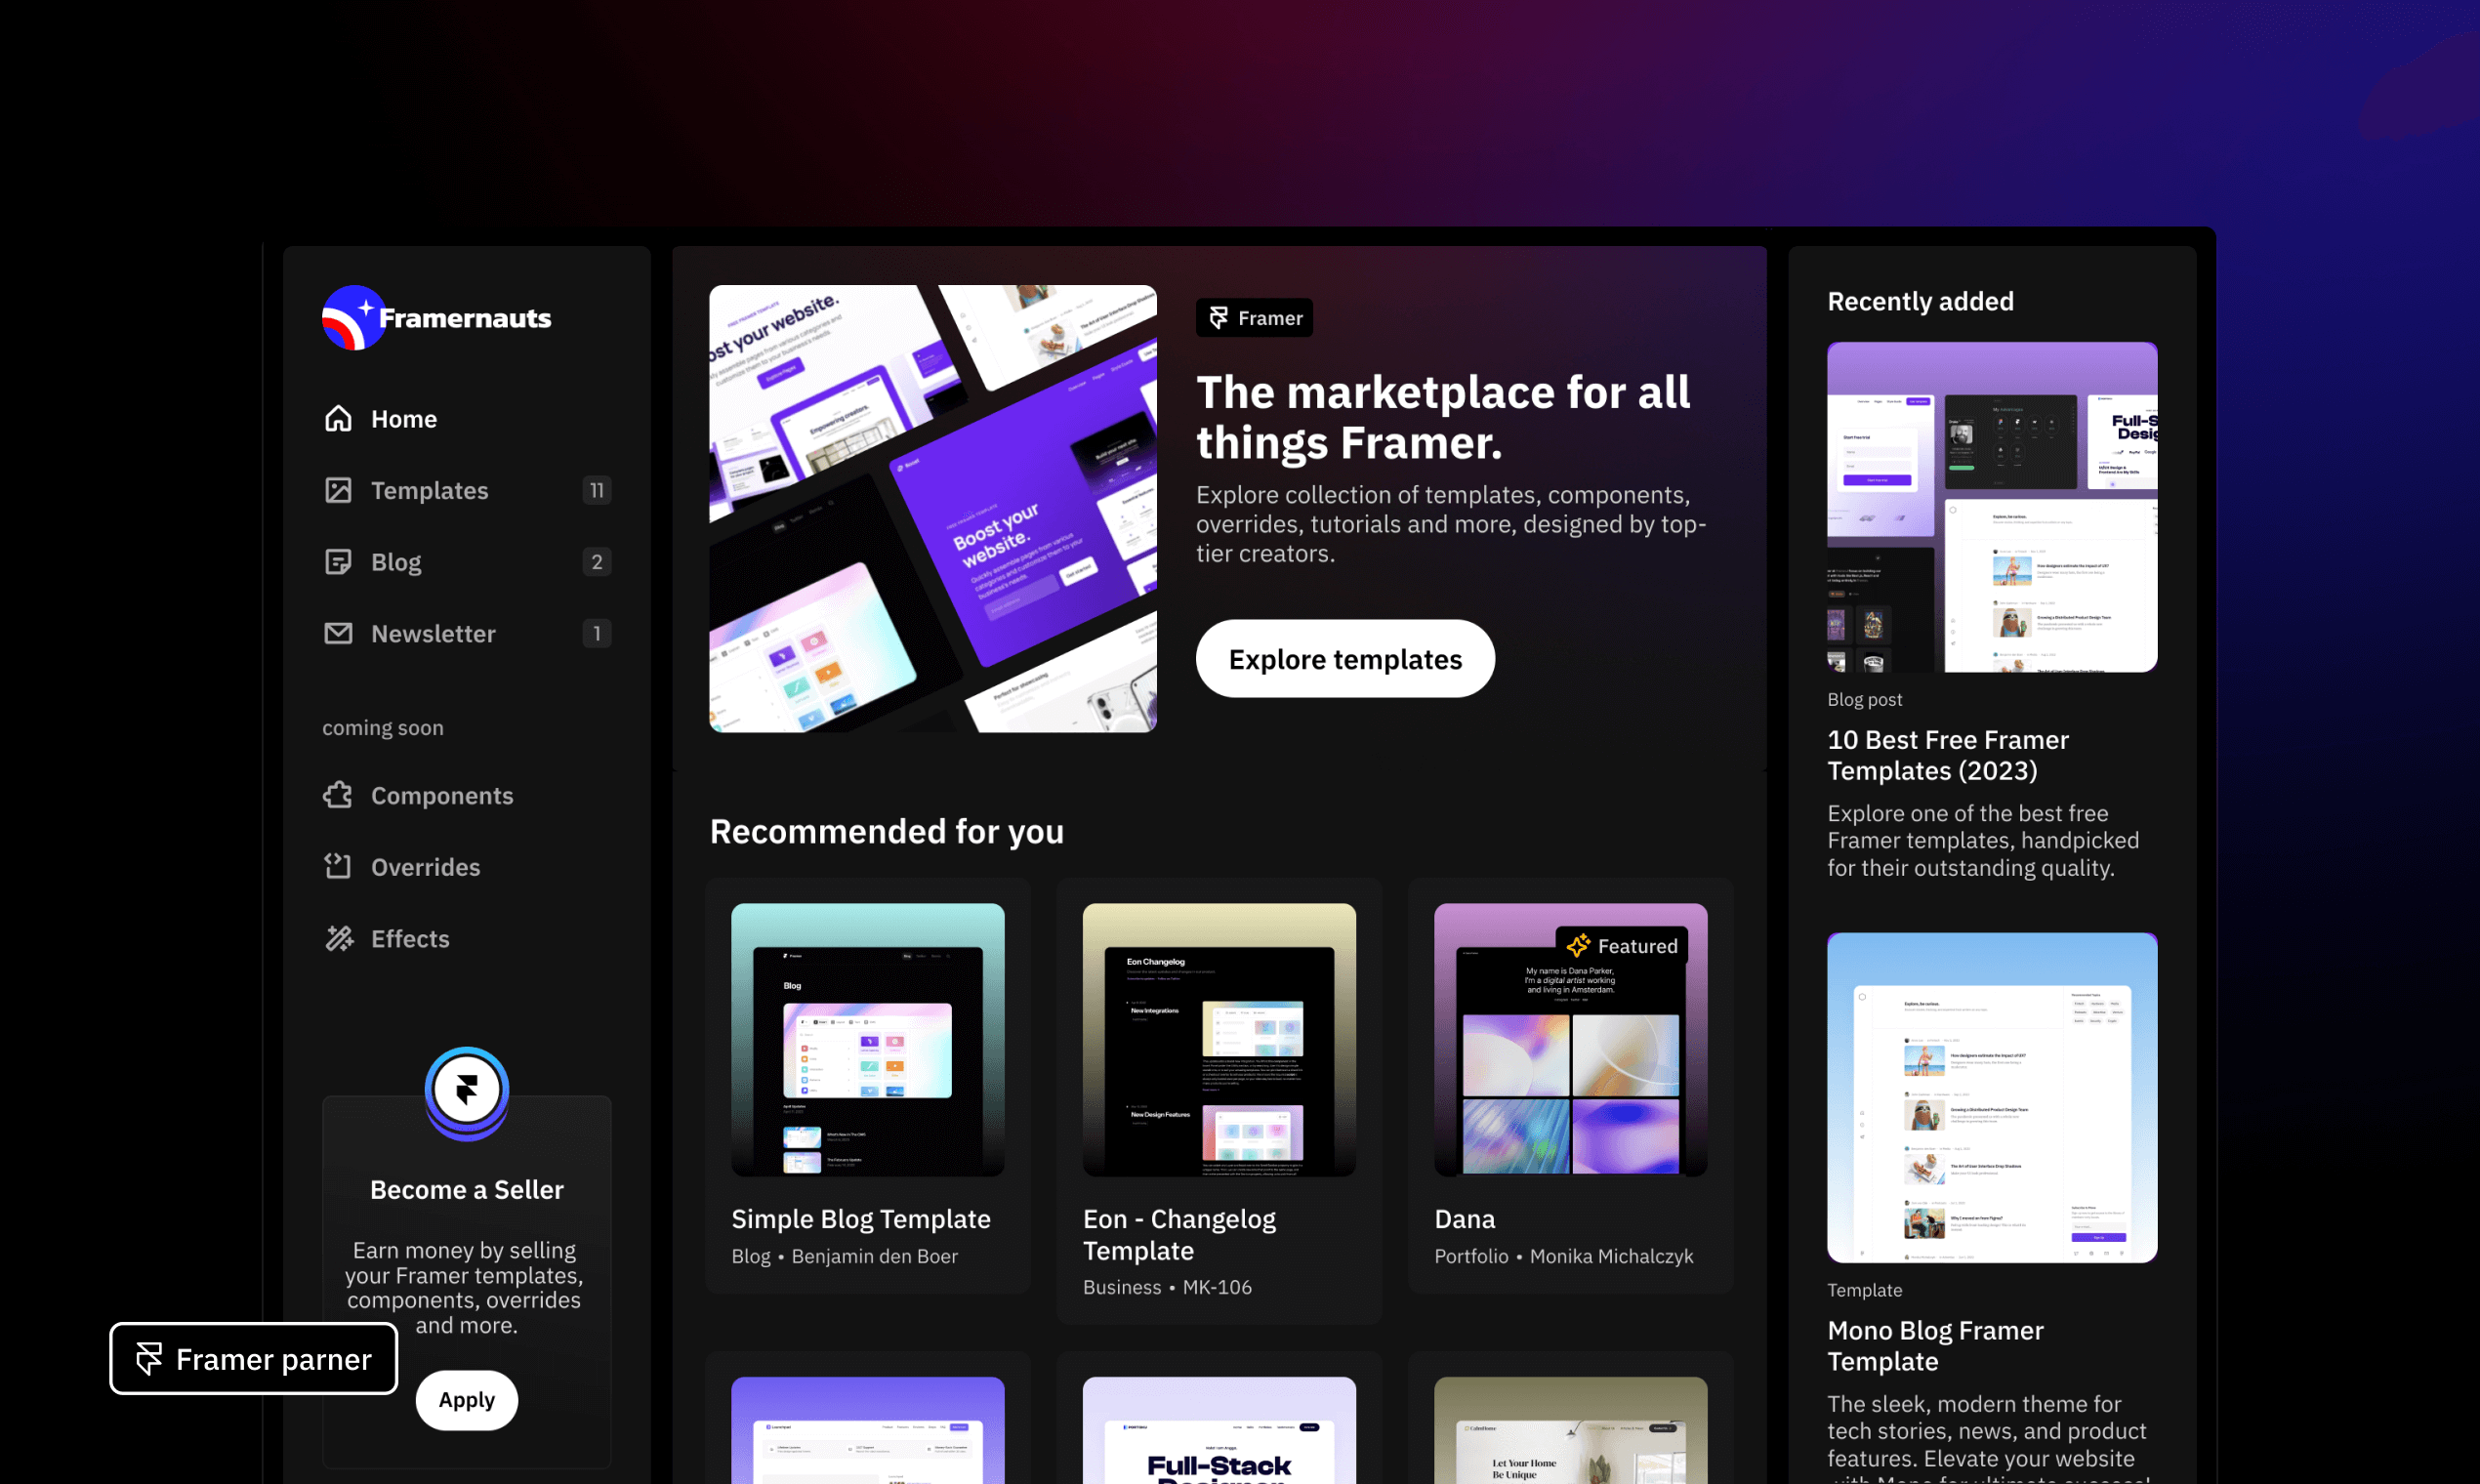Click the marketplace for all things Framer headline
The width and height of the screenshot is (2480, 1484).
(x=1443, y=417)
